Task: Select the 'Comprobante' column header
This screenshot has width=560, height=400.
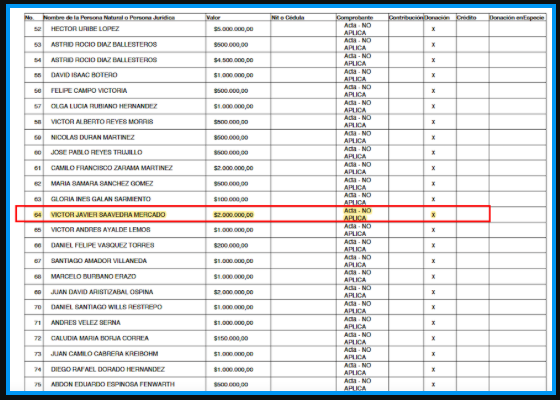Action: coord(355,18)
